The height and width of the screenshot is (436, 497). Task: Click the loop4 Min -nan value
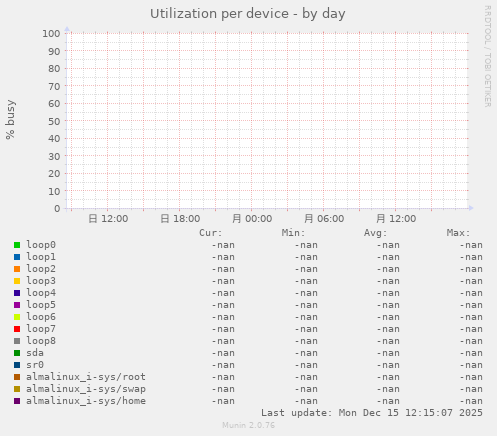pos(306,293)
